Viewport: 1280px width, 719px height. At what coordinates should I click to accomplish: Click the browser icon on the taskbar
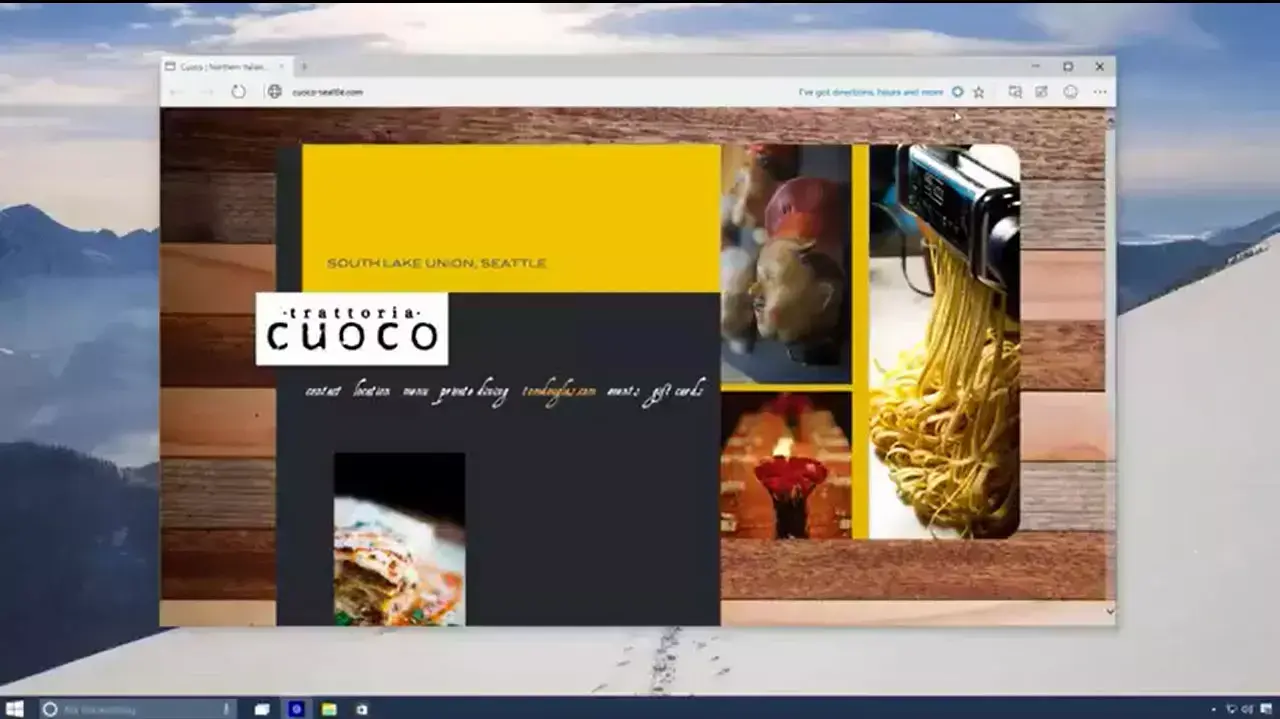point(296,709)
